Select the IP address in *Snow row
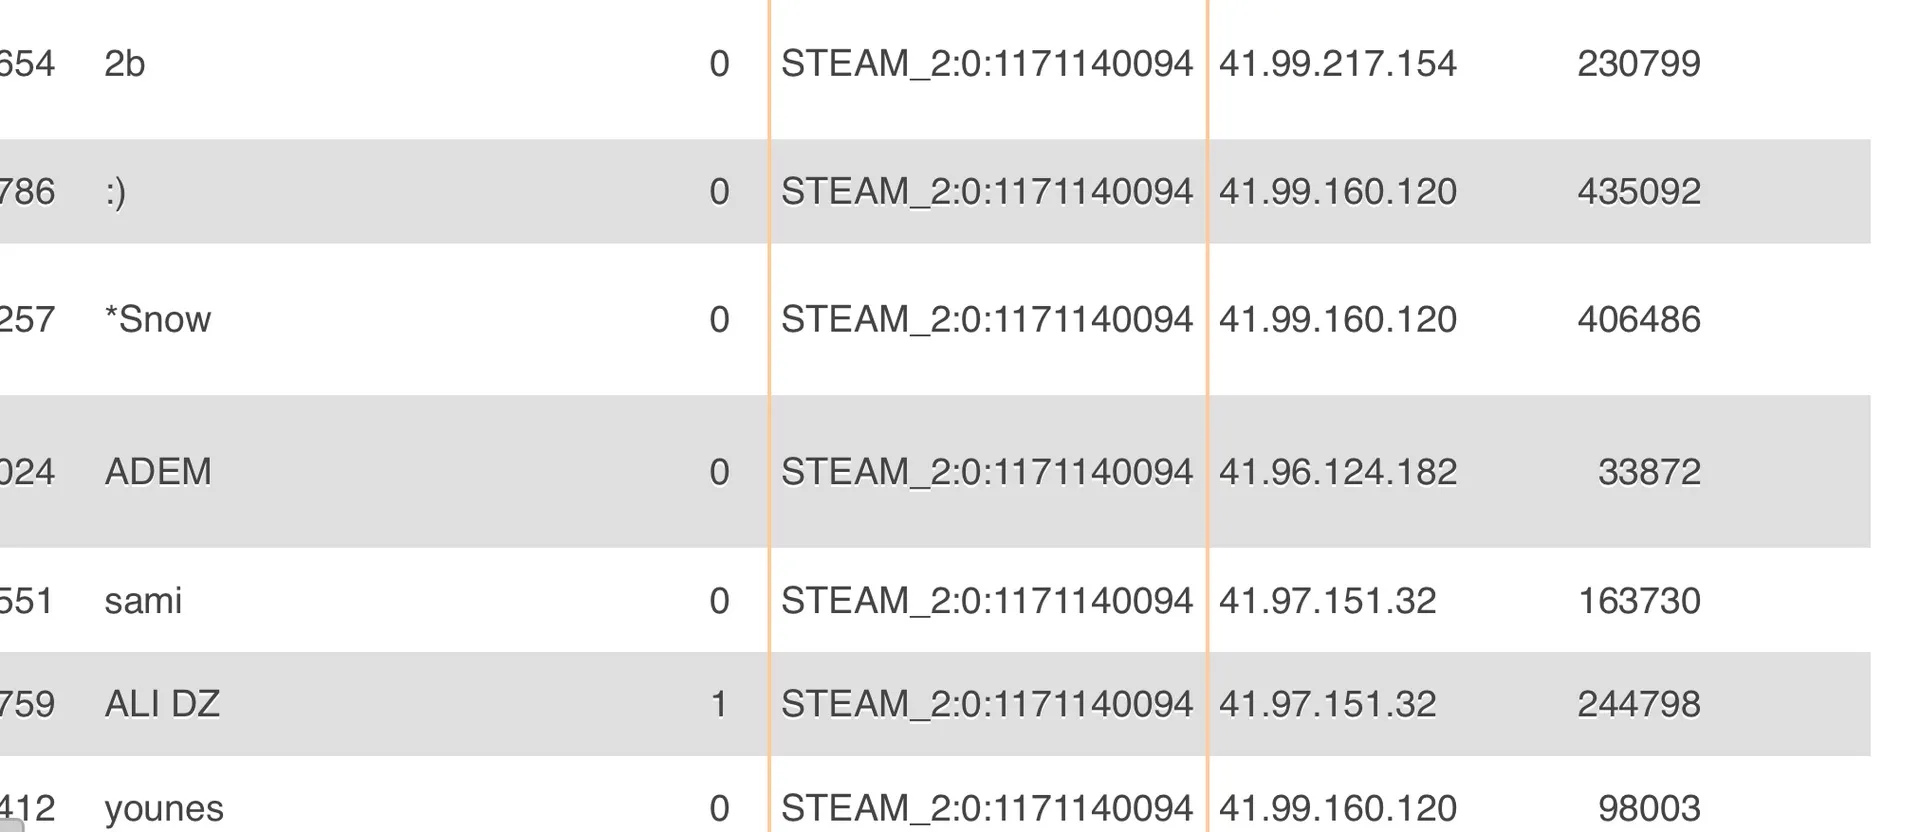 coord(1337,320)
